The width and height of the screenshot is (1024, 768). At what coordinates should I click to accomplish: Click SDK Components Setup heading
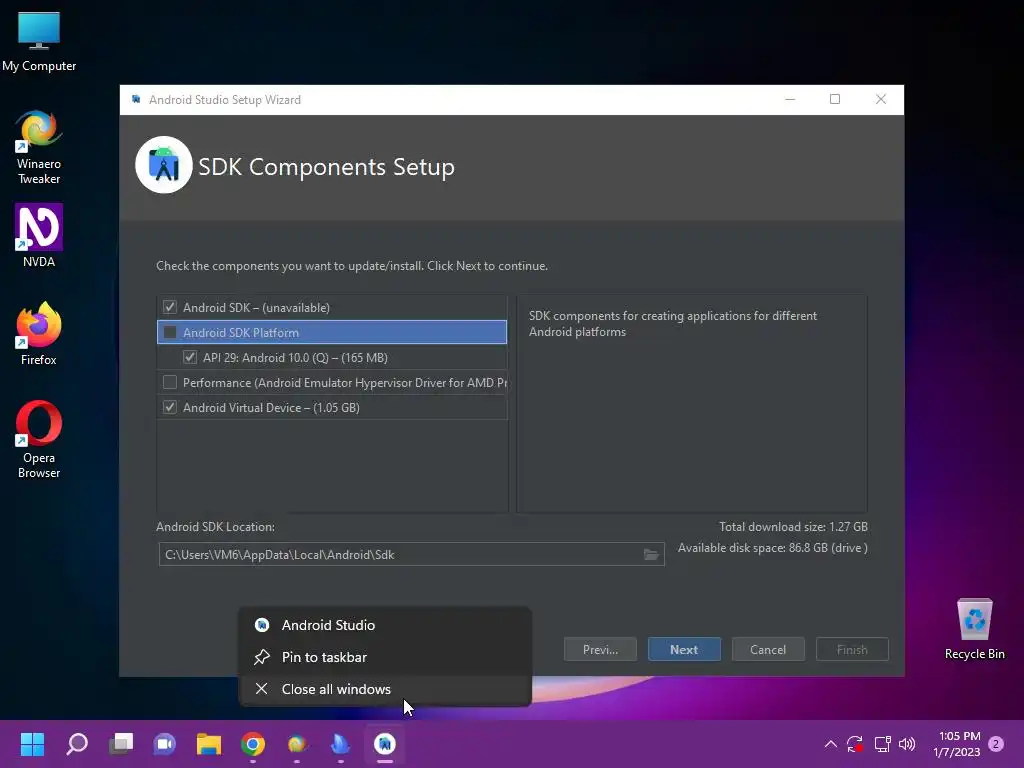click(327, 167)
